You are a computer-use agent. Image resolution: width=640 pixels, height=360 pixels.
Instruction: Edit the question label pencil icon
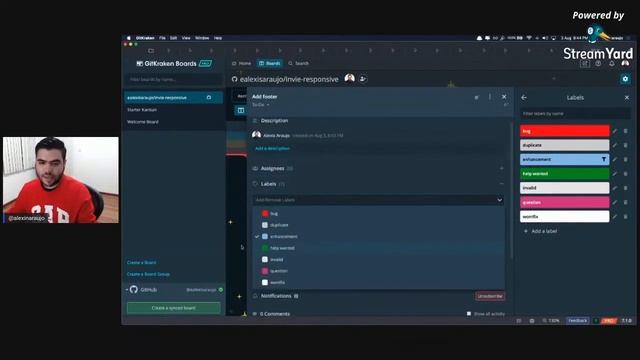615,202
